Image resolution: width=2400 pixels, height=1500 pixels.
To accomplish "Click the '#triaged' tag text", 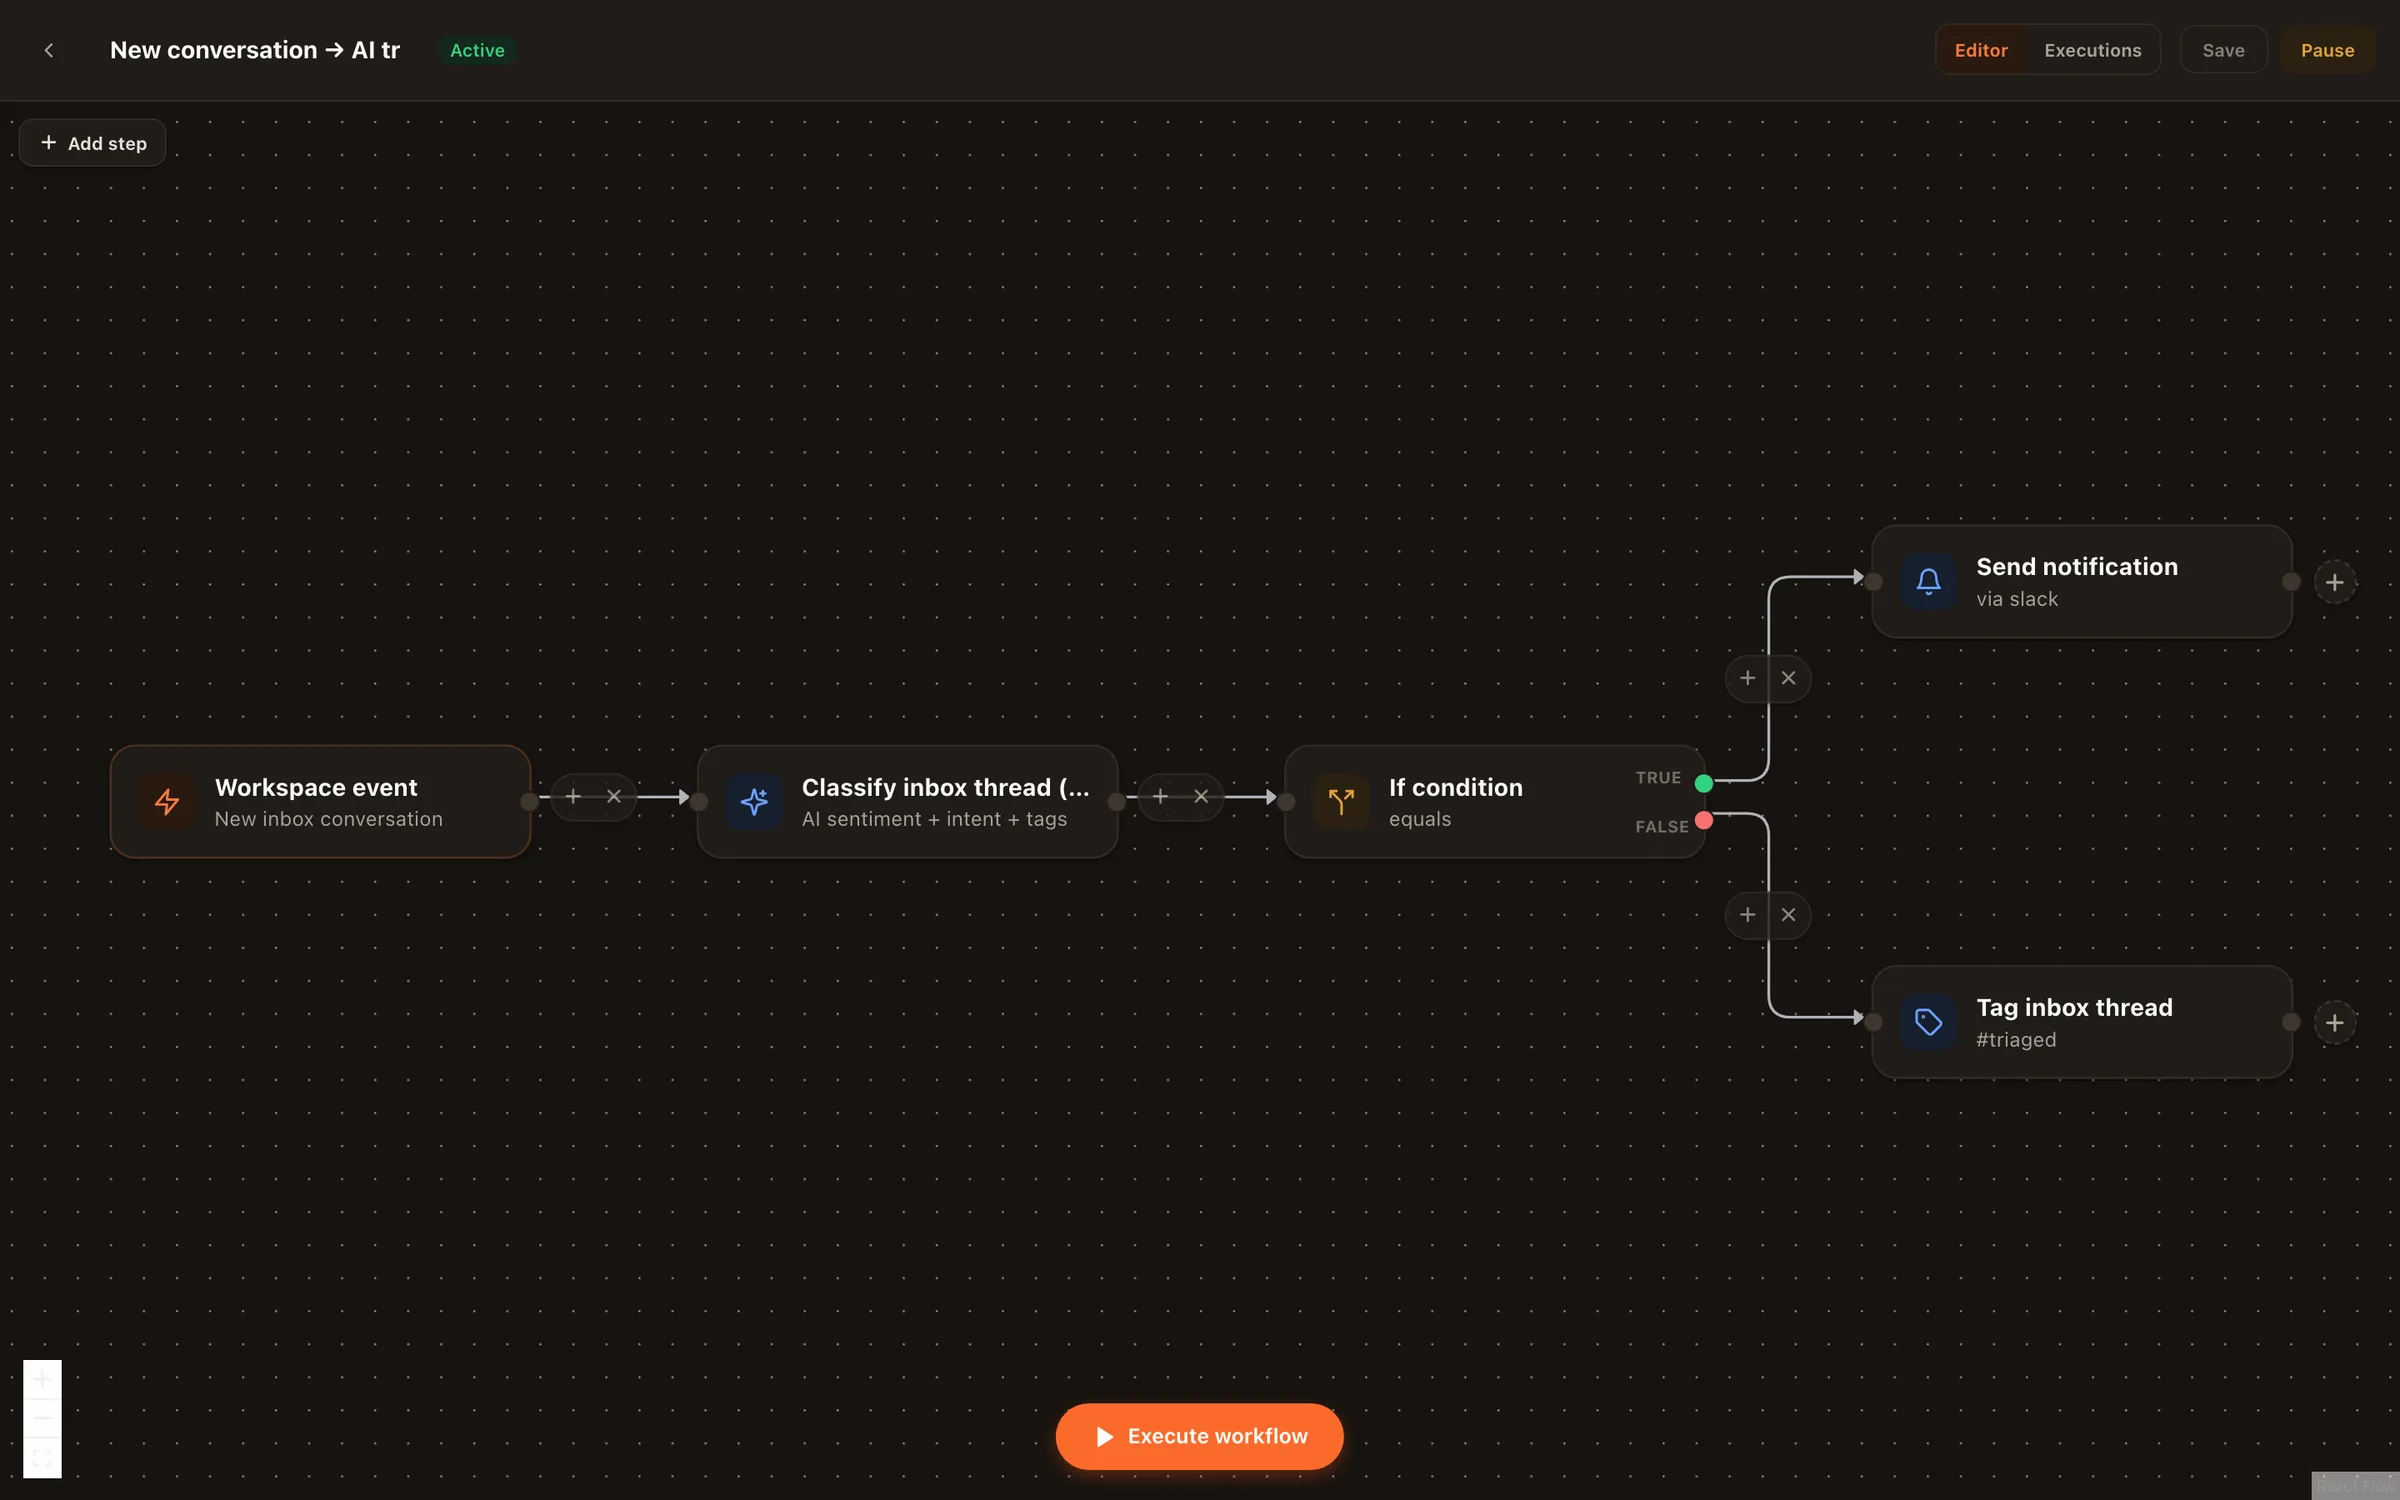I will (x=2015, y=1039).
